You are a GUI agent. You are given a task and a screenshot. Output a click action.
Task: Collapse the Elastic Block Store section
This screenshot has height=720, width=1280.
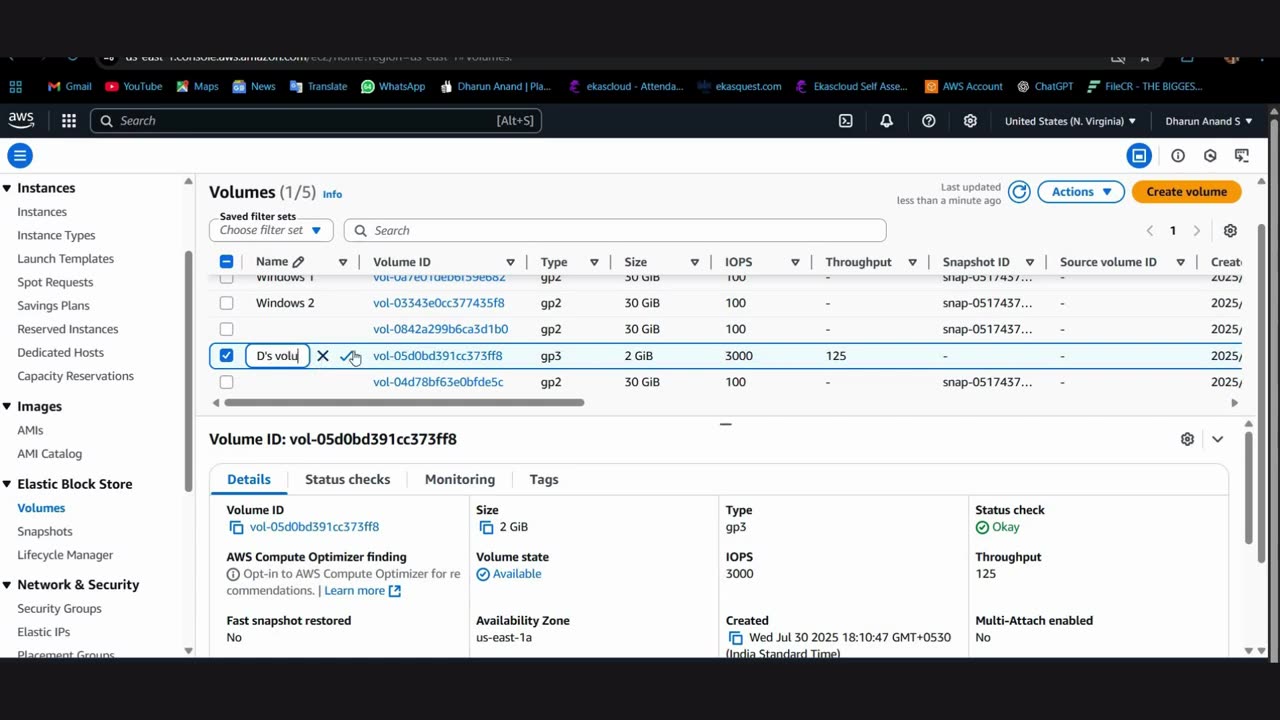(7, 484)
